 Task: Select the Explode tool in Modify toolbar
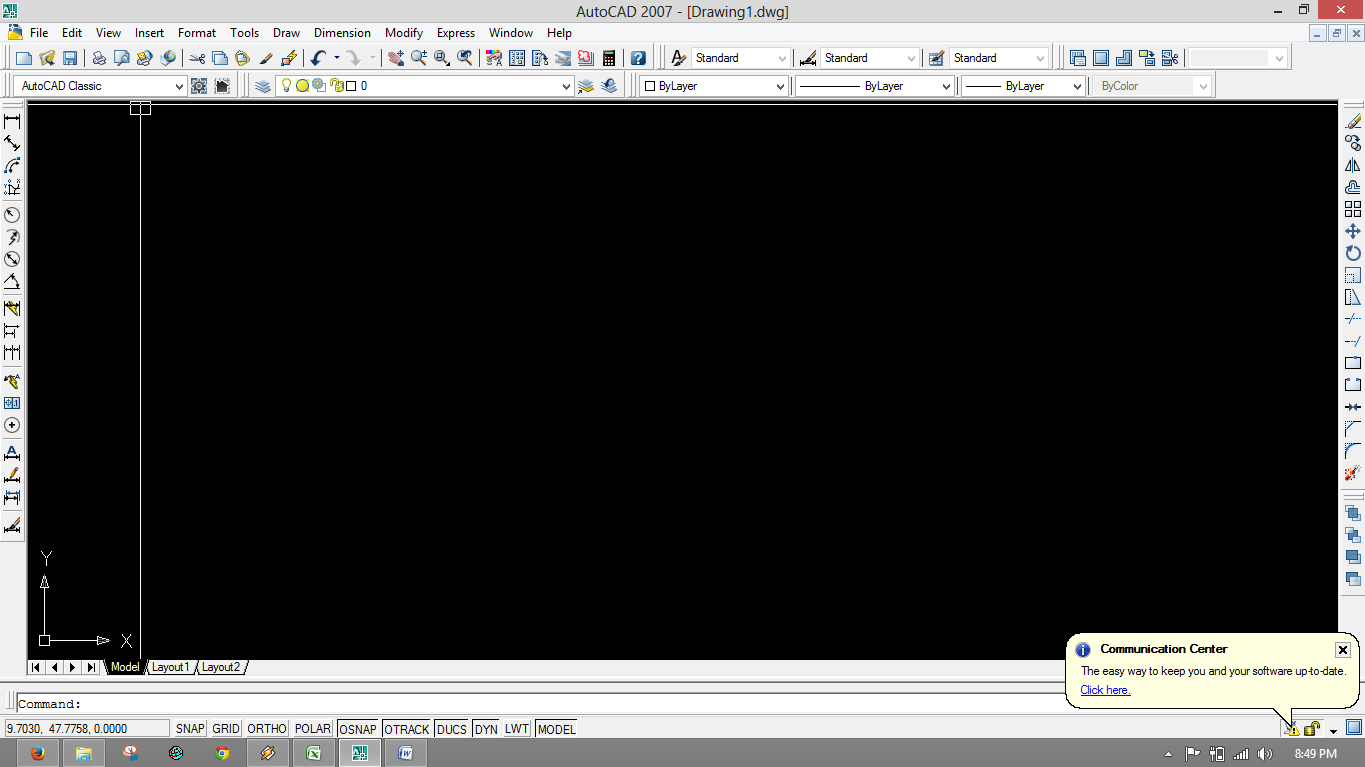[x=1353, y=473]
